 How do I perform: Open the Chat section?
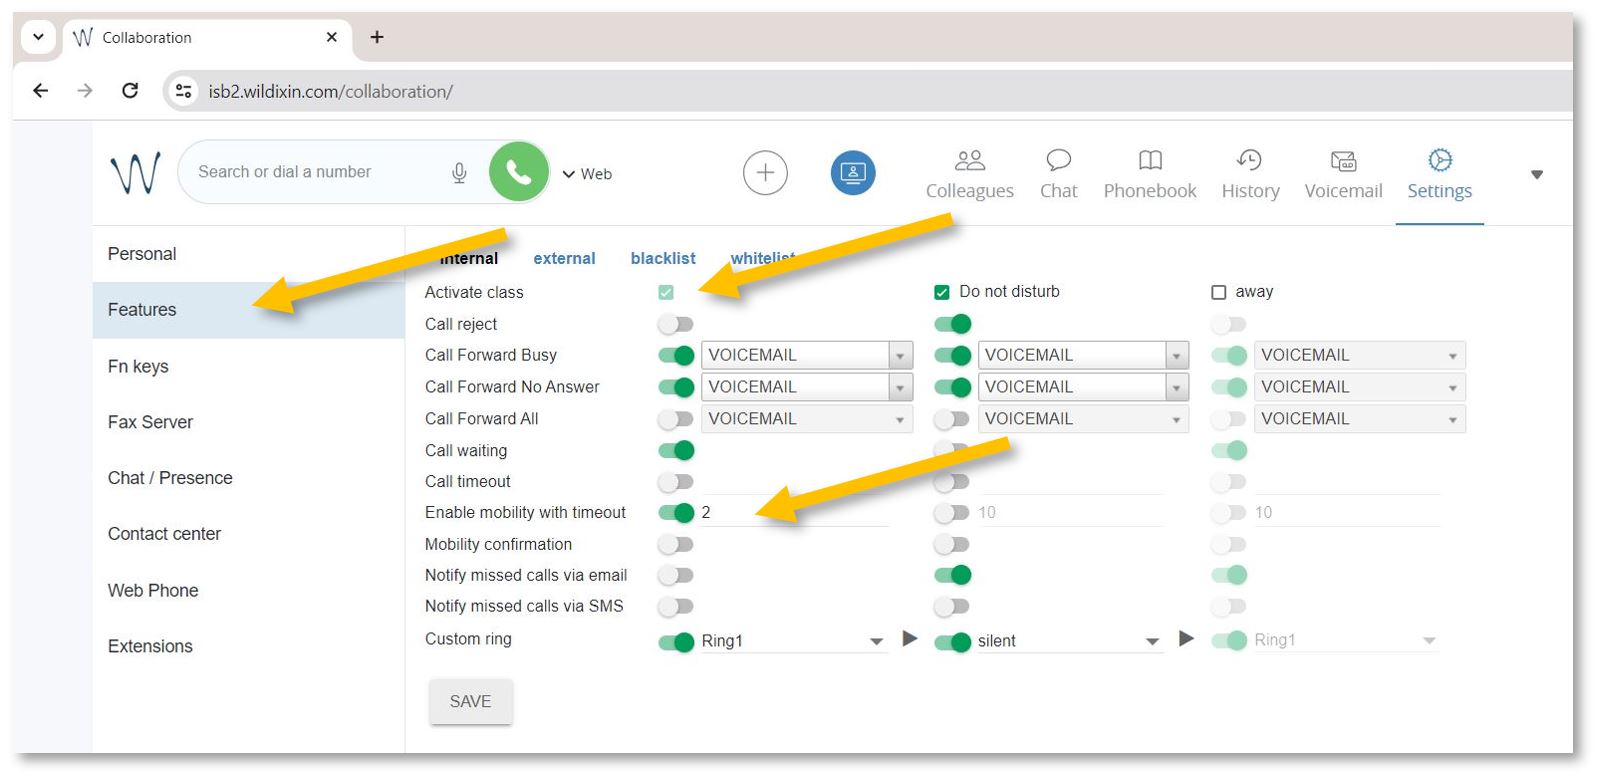click(1058, 174)
